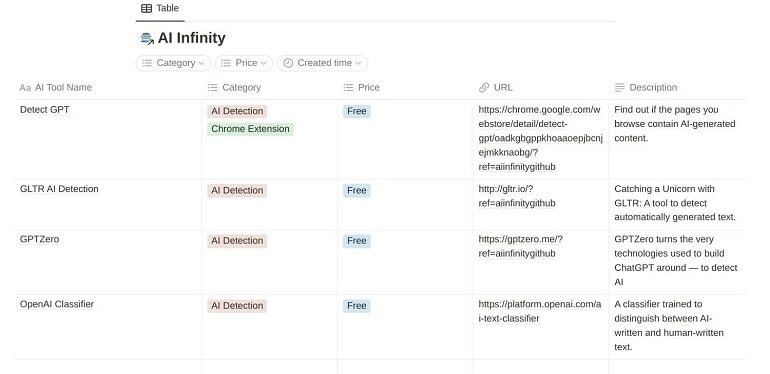Click the text lines icon in Description header

620,87
